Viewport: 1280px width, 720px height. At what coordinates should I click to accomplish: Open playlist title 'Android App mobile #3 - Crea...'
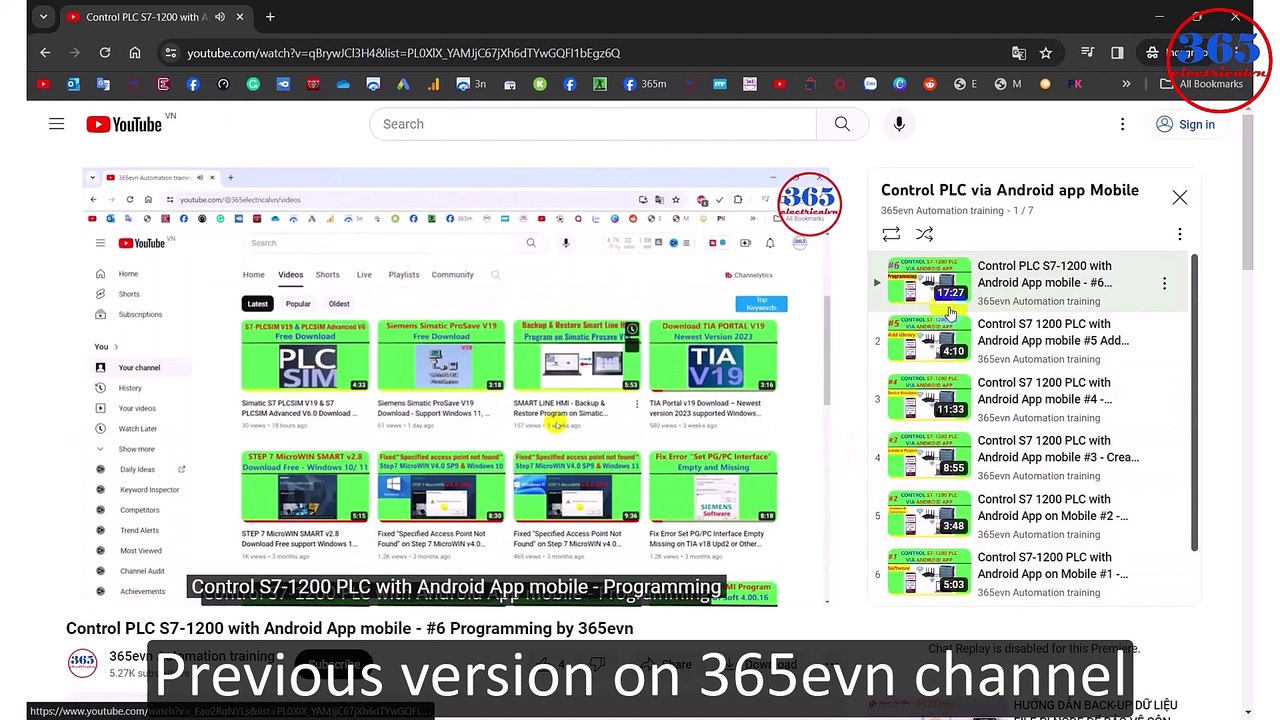(1058, 449)
